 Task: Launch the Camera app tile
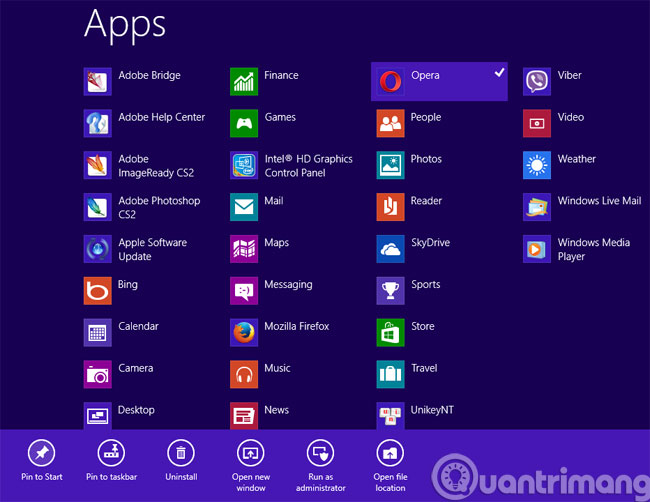[x=97, y=374]
